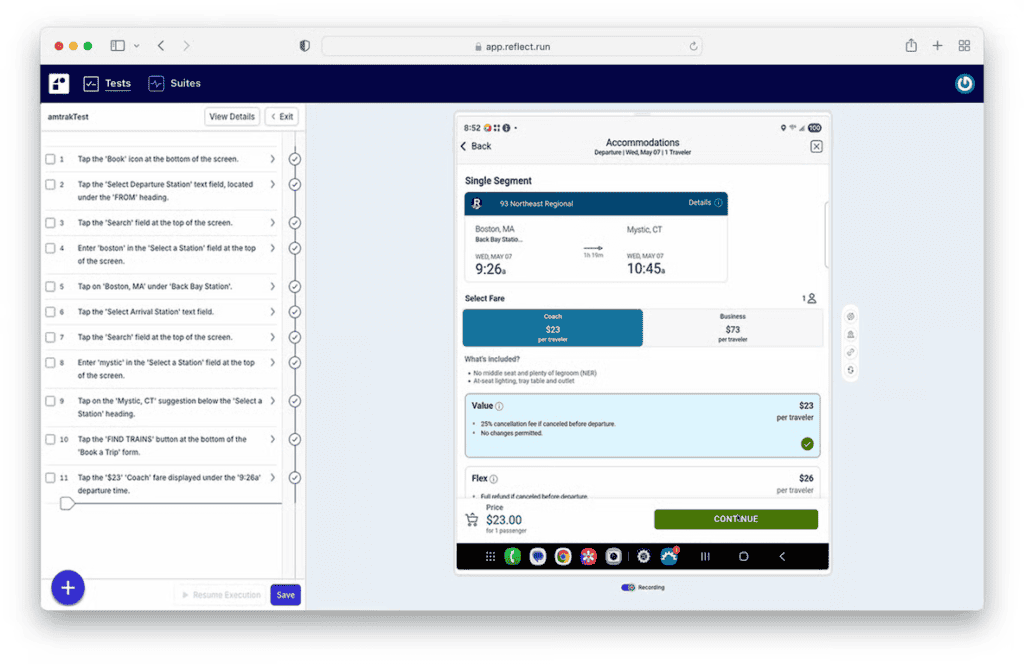Open the Safari sidebar dropdown arrow
This screenshot has height=664, width=1024.
(x=136, y=46)
